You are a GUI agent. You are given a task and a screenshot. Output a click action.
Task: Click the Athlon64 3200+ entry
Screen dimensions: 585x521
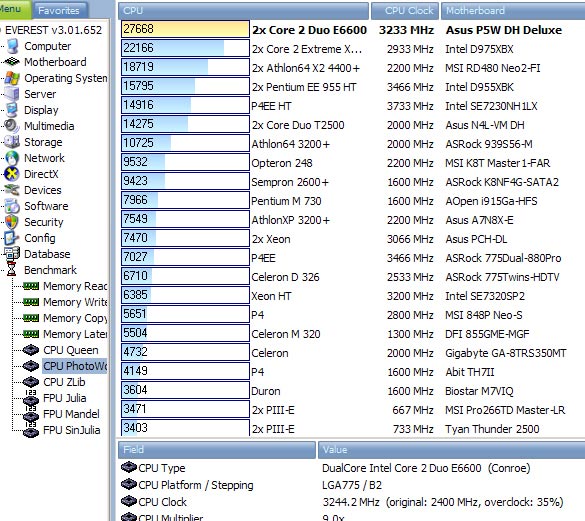291,144
